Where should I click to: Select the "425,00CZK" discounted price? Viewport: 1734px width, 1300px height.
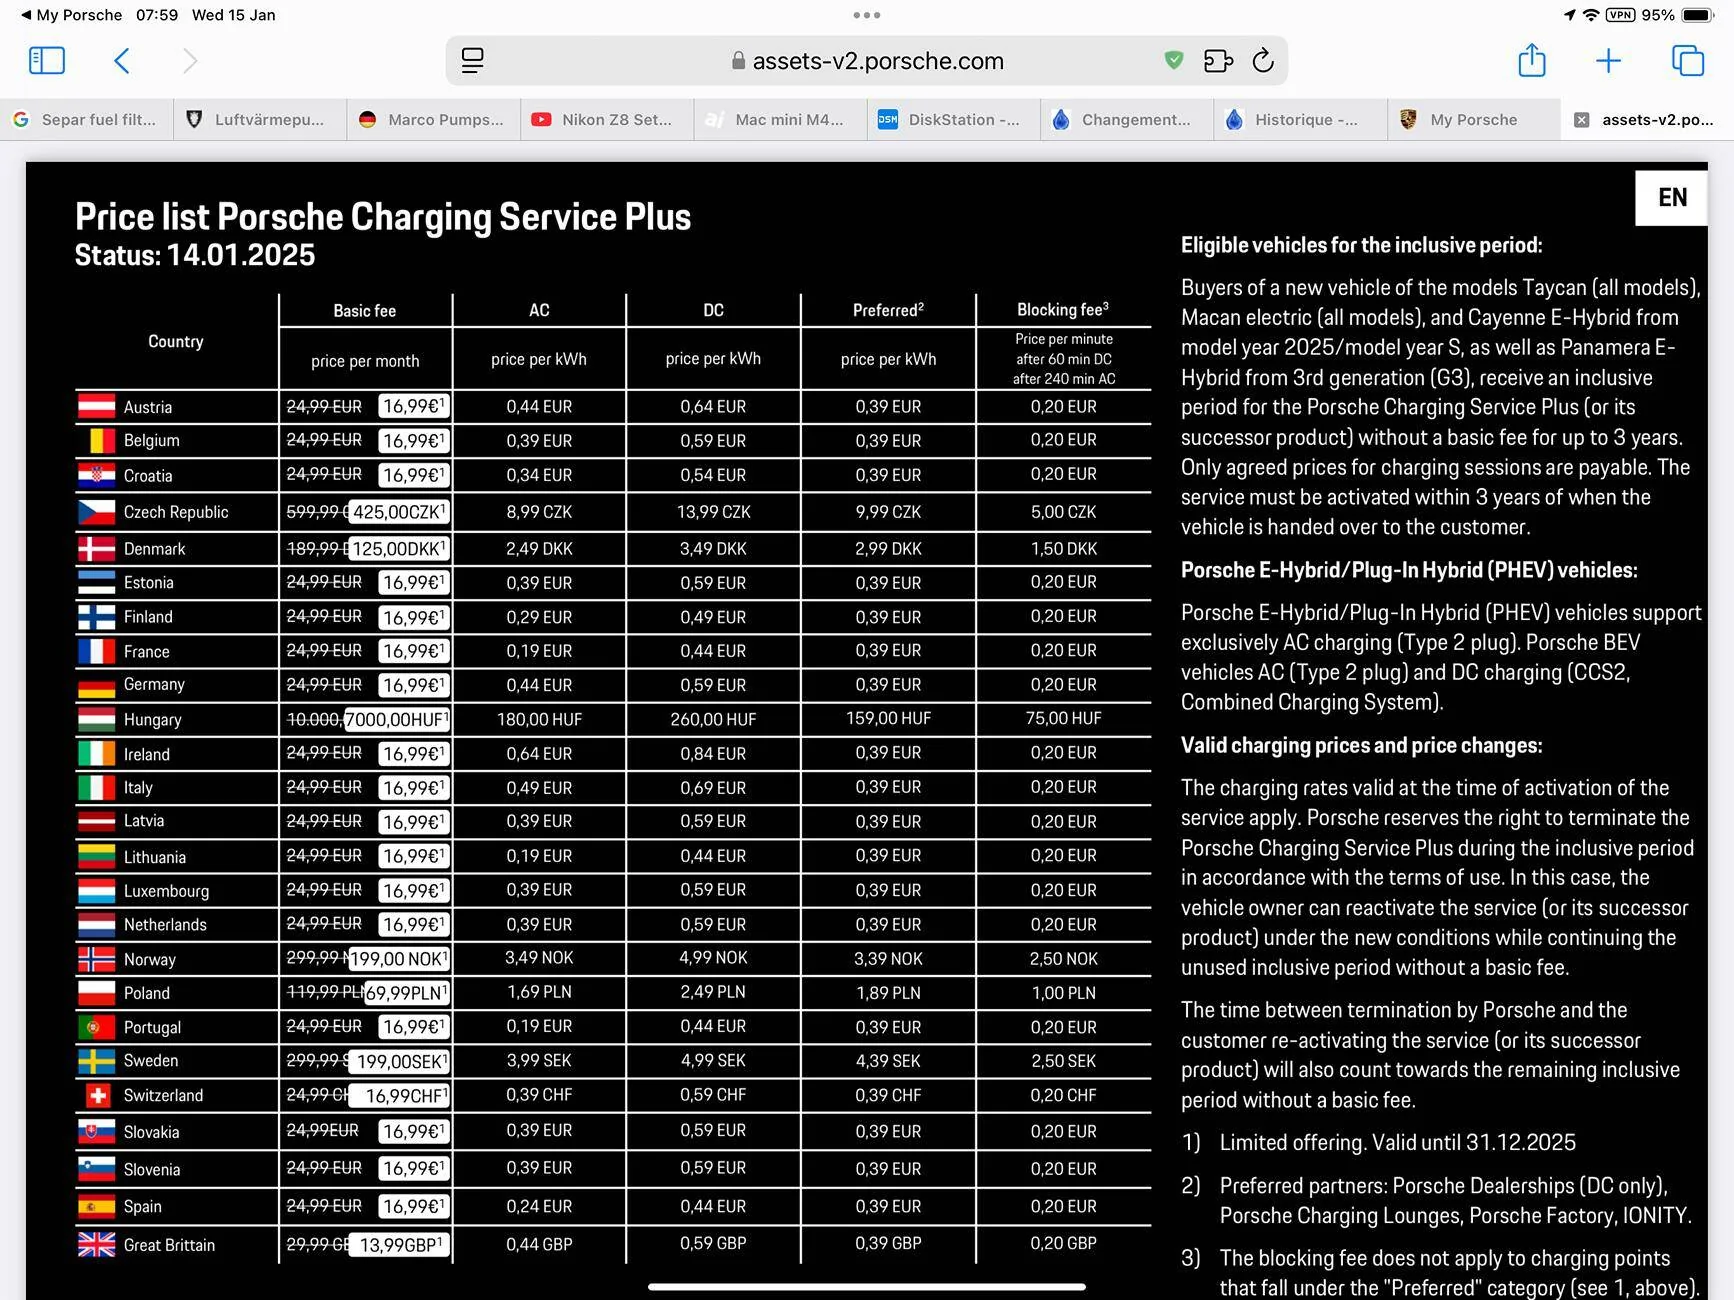pyautogui.click(x=400, y=512)
